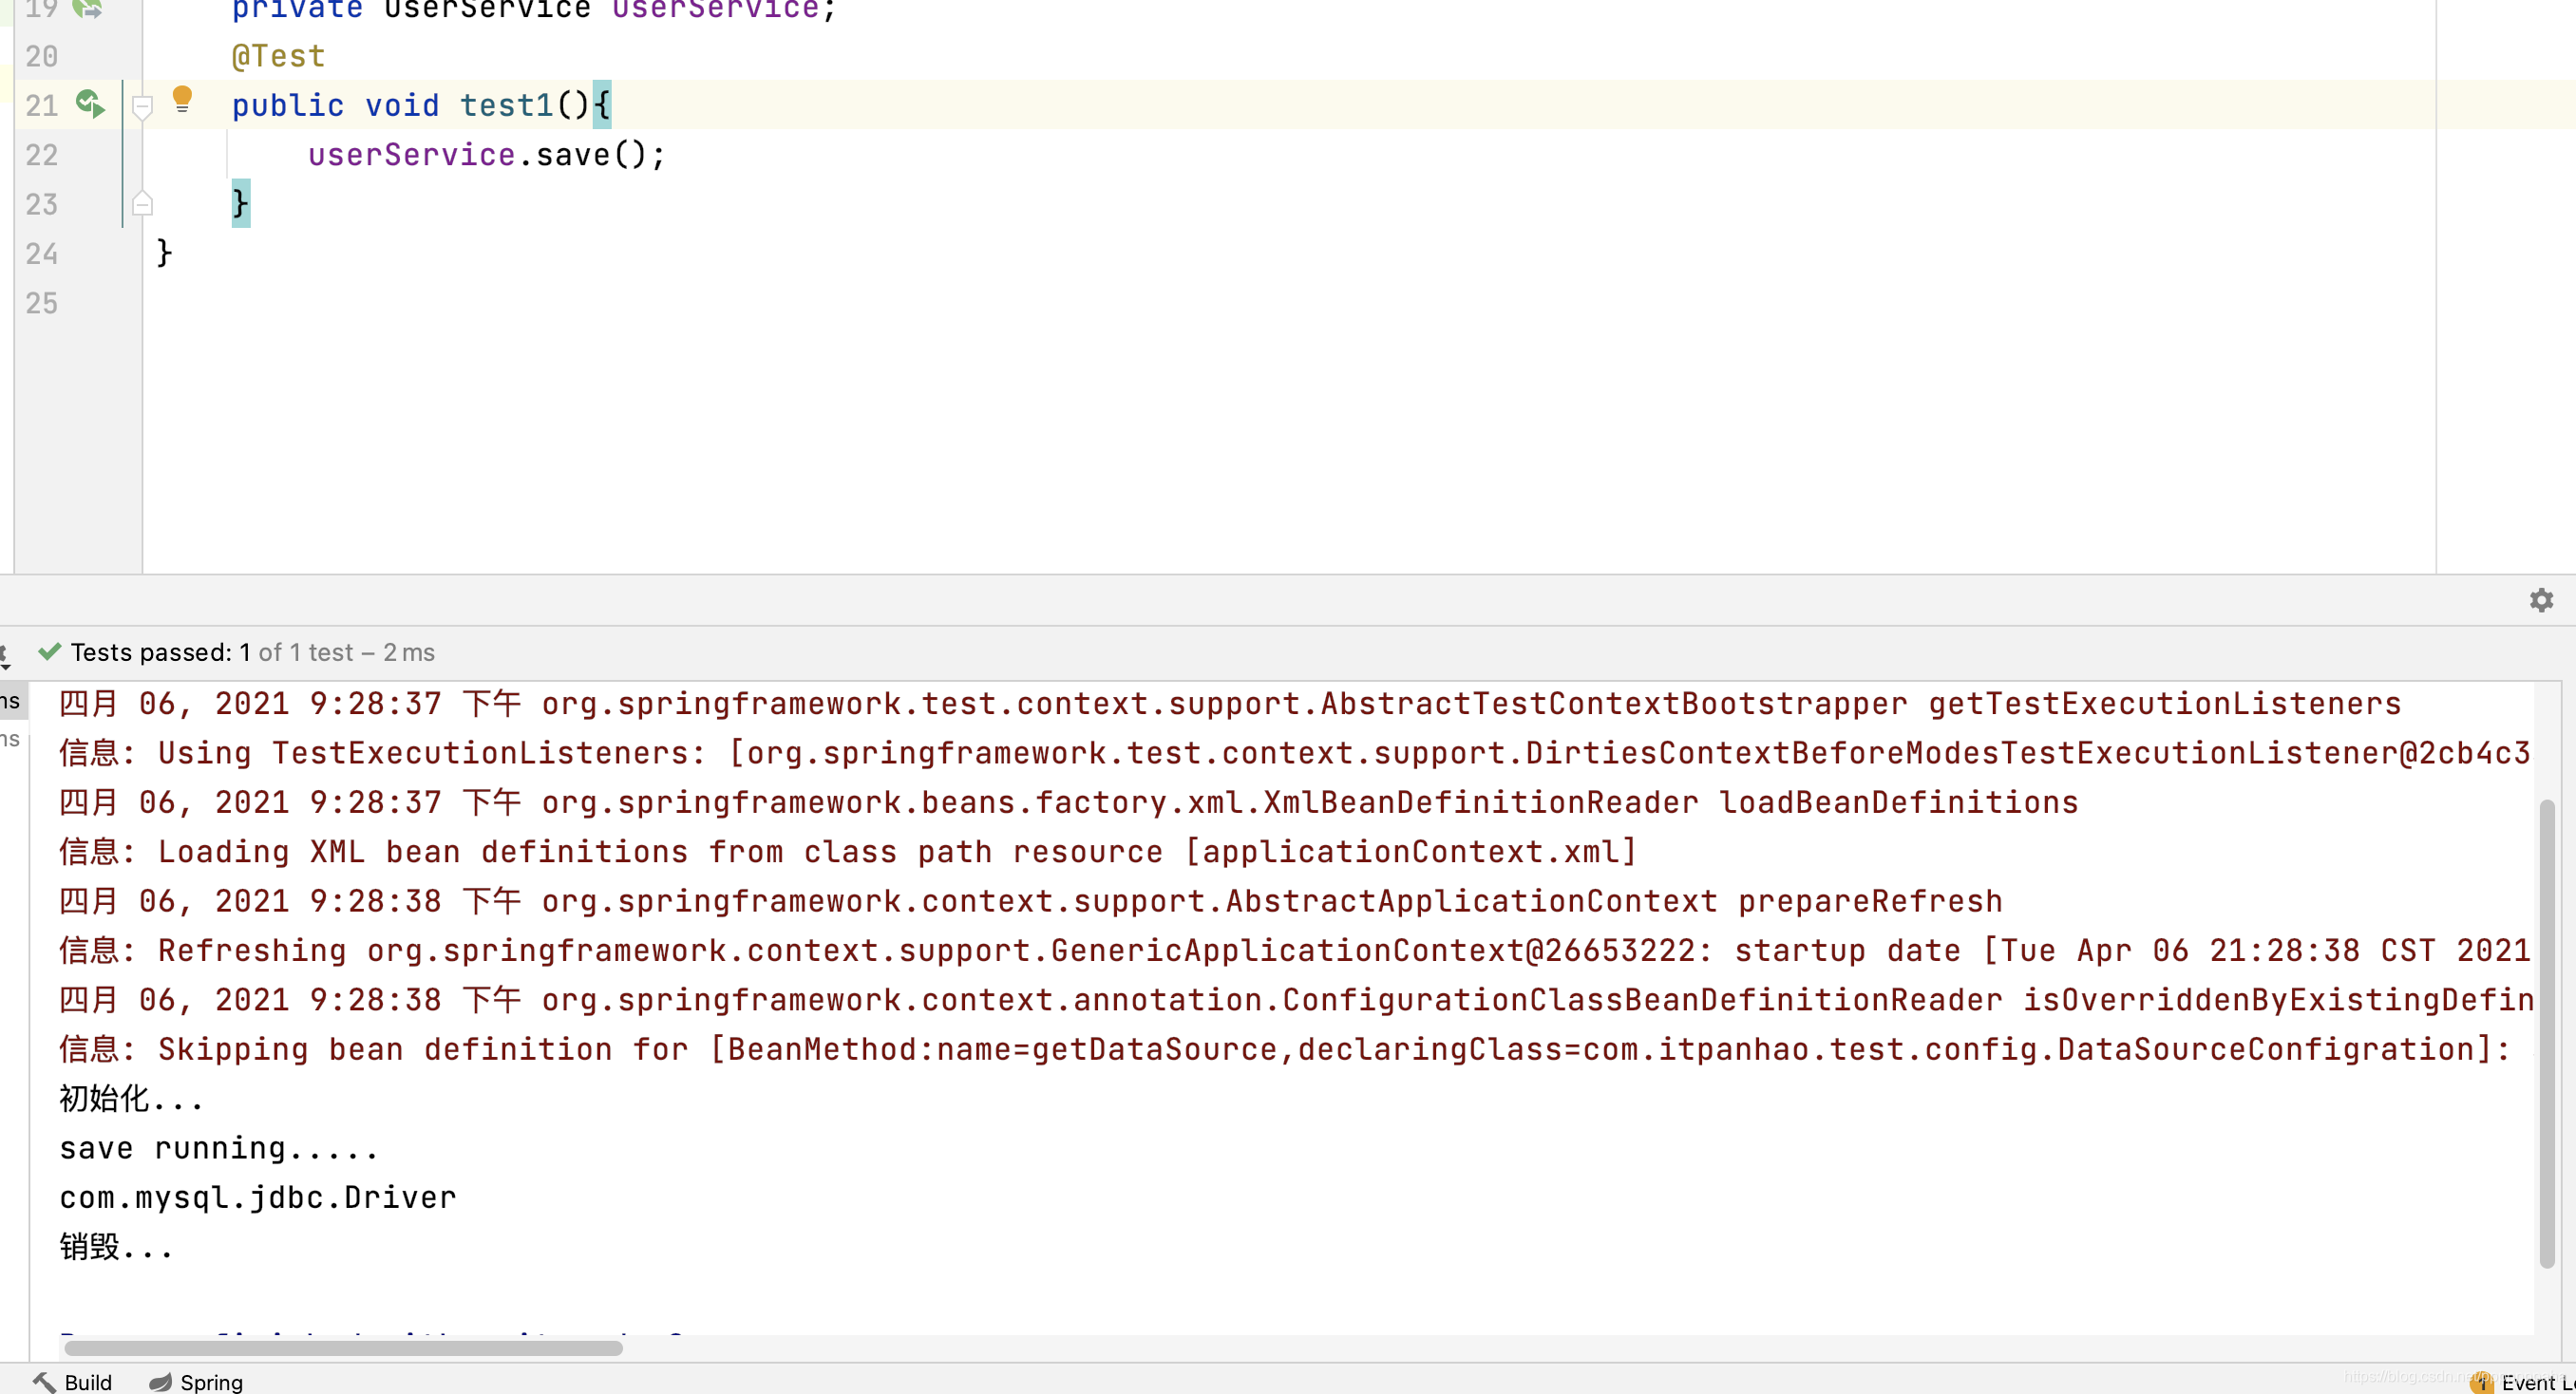Collapse test1 method fold marker
Image resolution: width=2576 pixels, height=1394 pixels.
tap(142, 106)
